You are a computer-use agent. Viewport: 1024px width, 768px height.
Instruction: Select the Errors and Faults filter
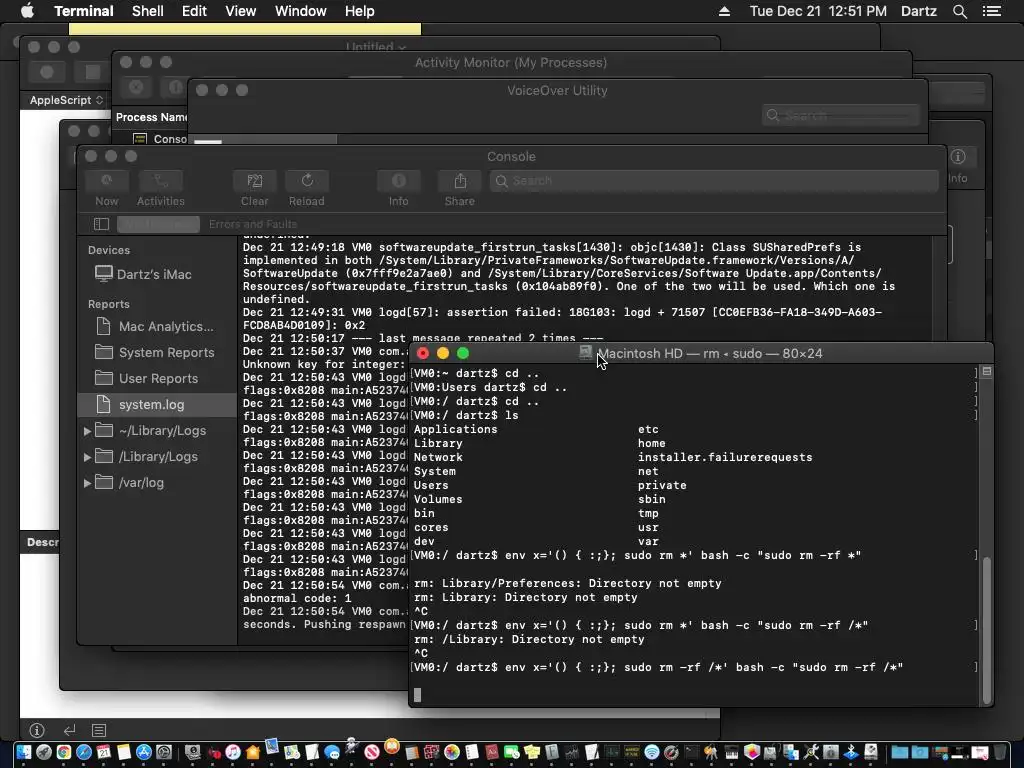[253, 224]
